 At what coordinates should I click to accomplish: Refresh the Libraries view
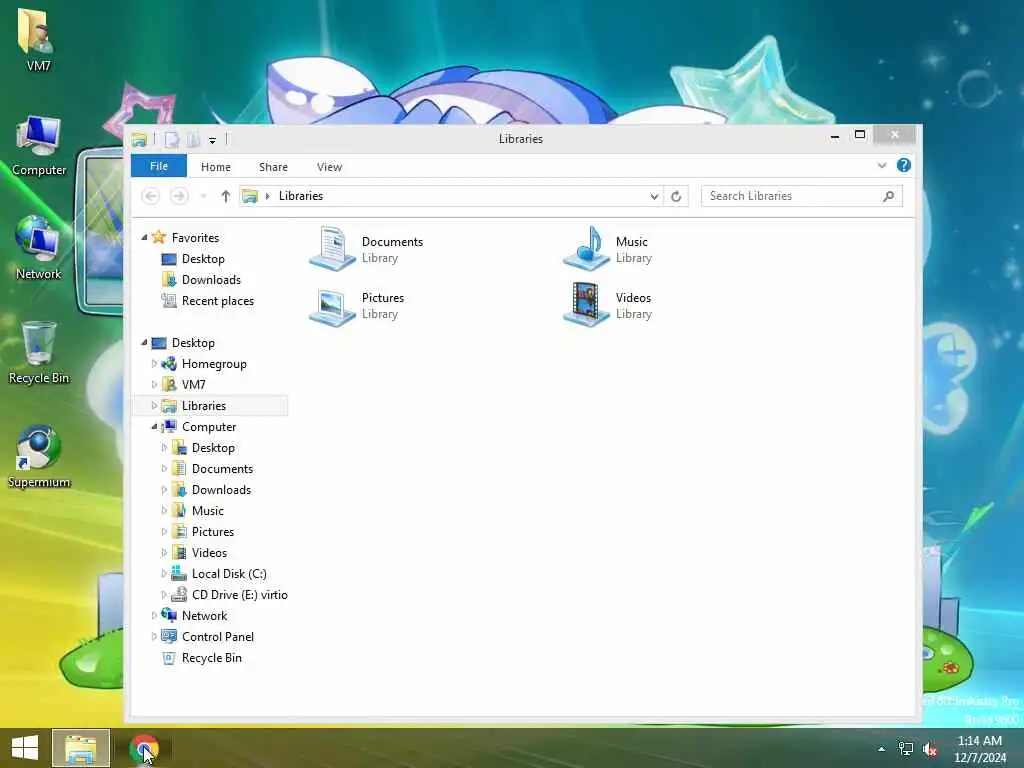(x=676, y=196)
